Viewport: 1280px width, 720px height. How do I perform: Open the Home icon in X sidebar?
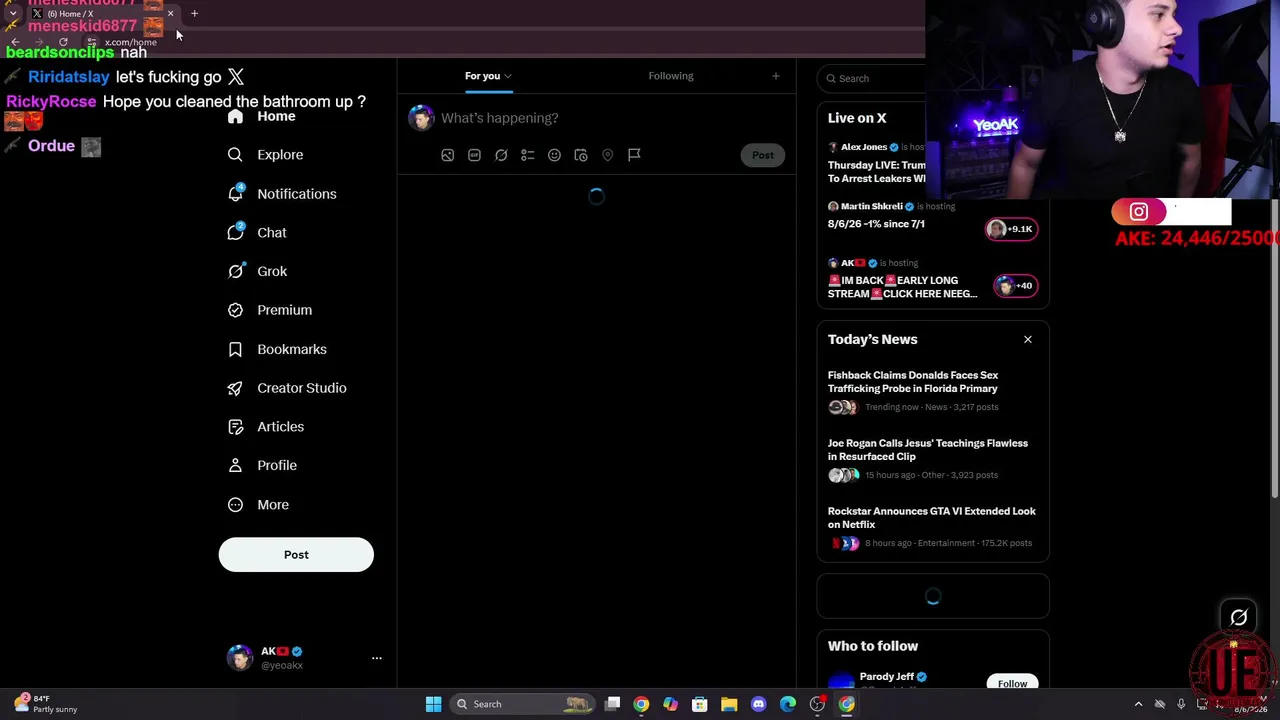pos(235,117)
